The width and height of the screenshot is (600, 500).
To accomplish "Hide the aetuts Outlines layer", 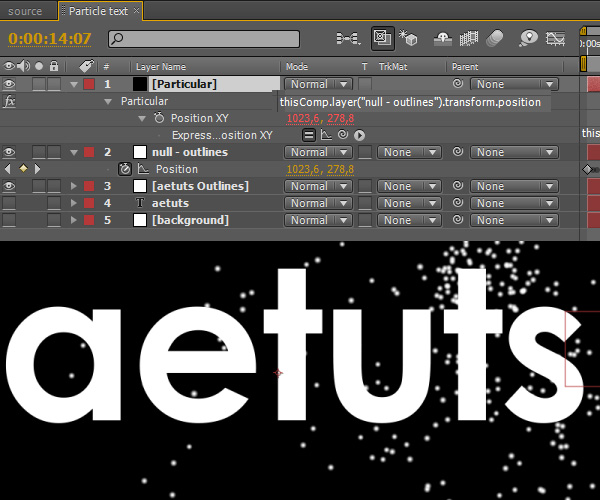I will coord(9,186).
